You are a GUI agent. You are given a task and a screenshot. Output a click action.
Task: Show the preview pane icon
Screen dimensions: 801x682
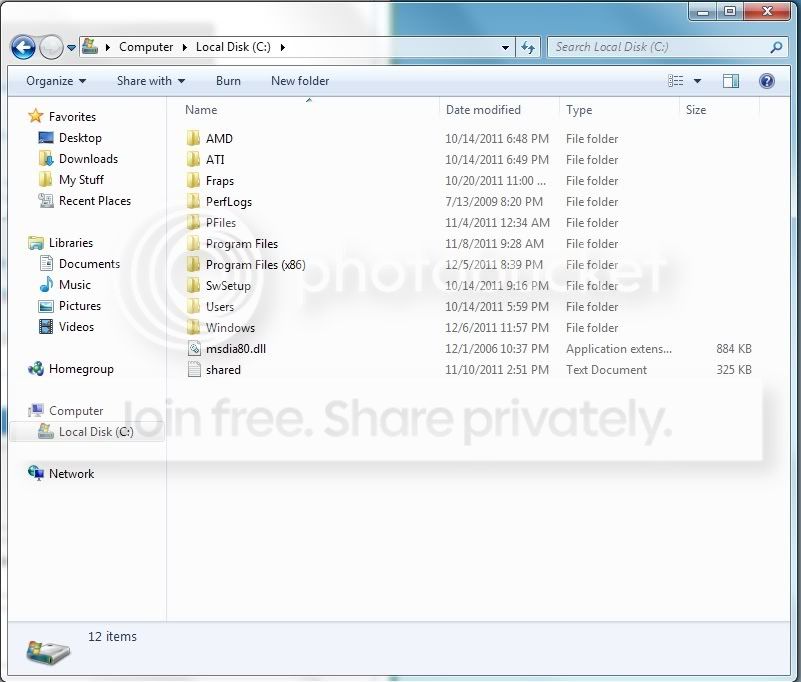tap(731, 81)
